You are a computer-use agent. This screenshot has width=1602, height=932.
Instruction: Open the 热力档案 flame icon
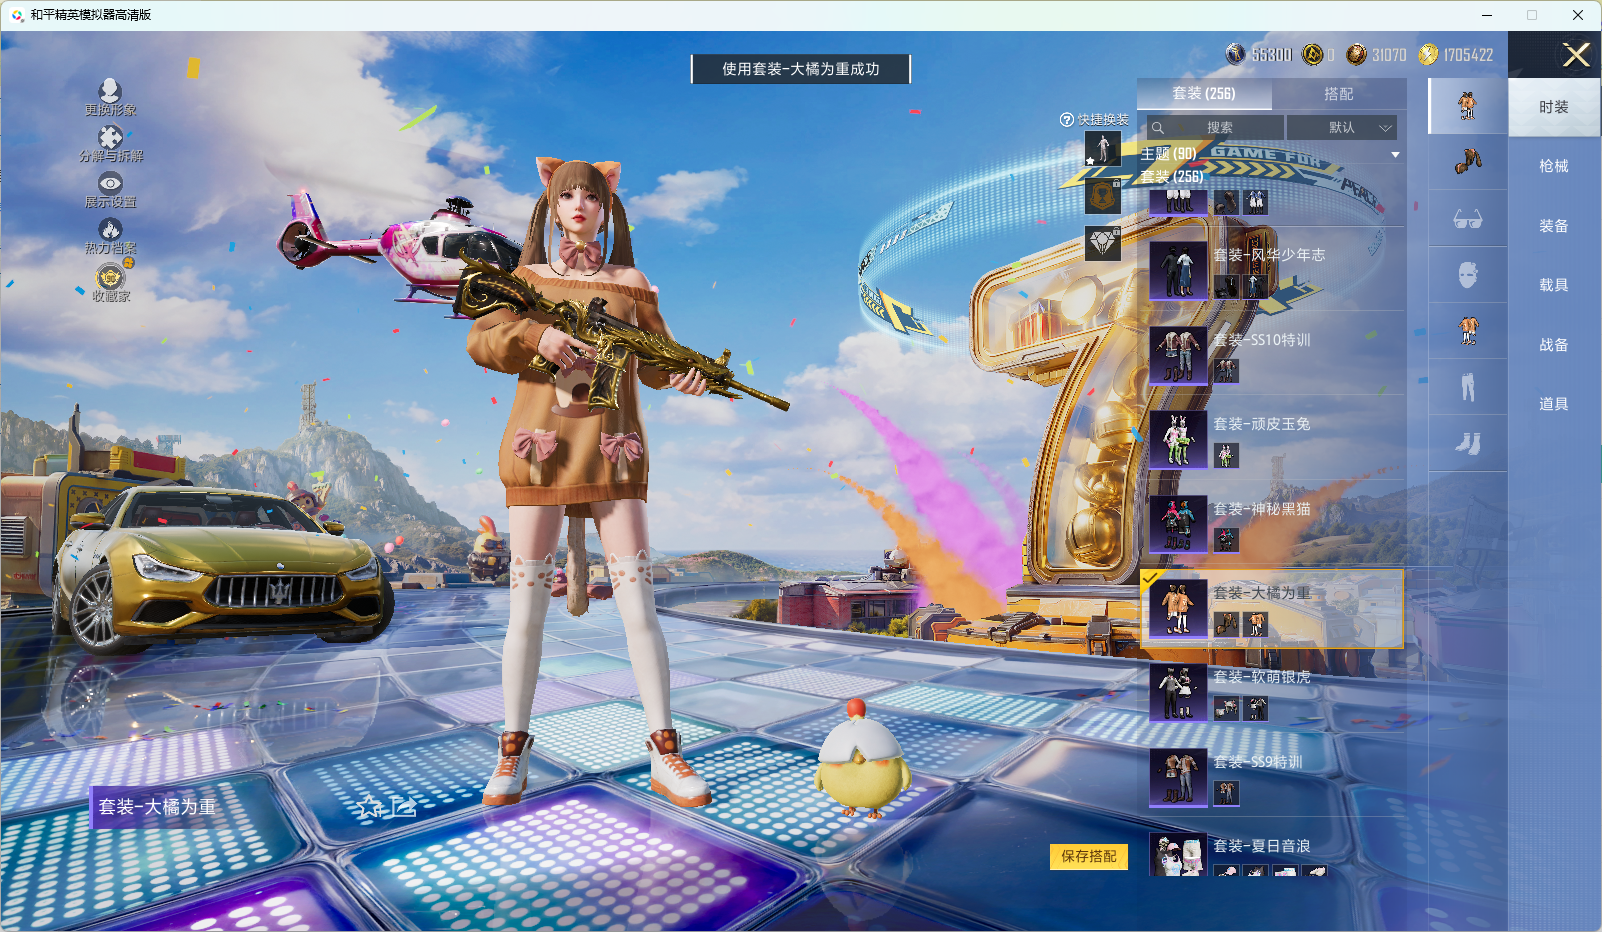coord(110,229)
